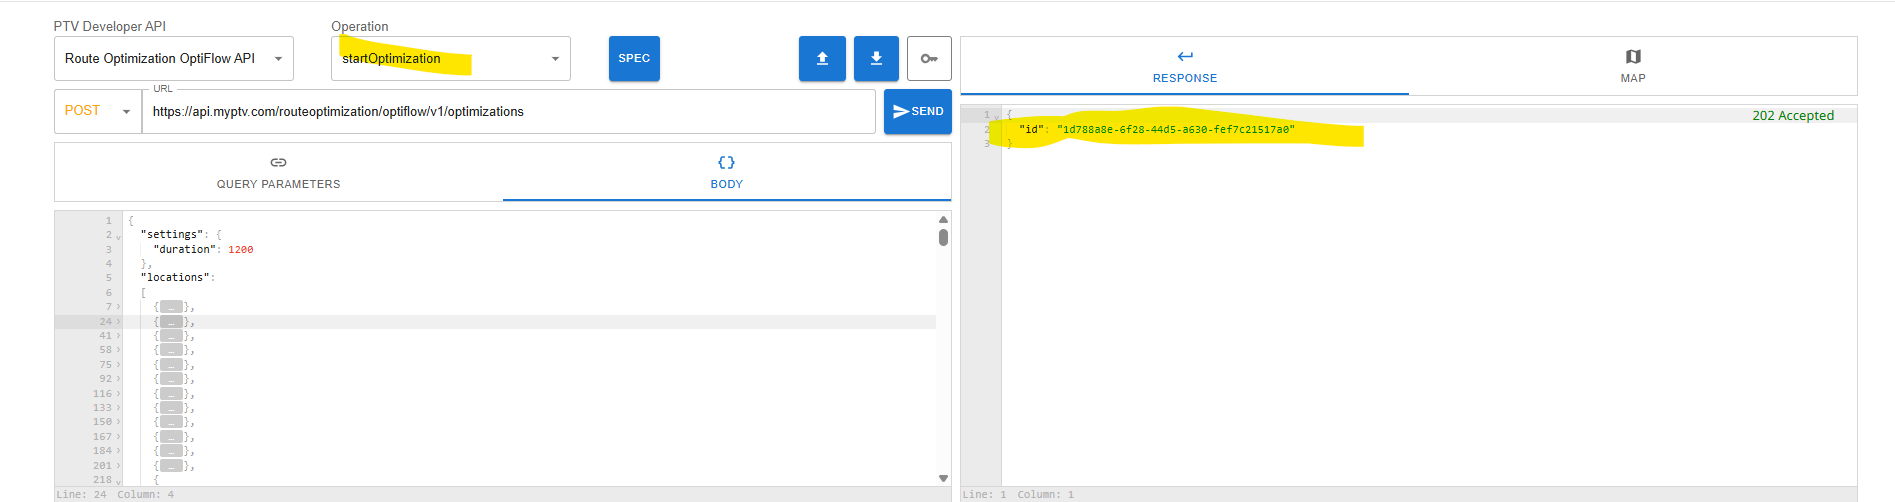Open the API key settings button
1895x502 pixels.
click(929, 59)
